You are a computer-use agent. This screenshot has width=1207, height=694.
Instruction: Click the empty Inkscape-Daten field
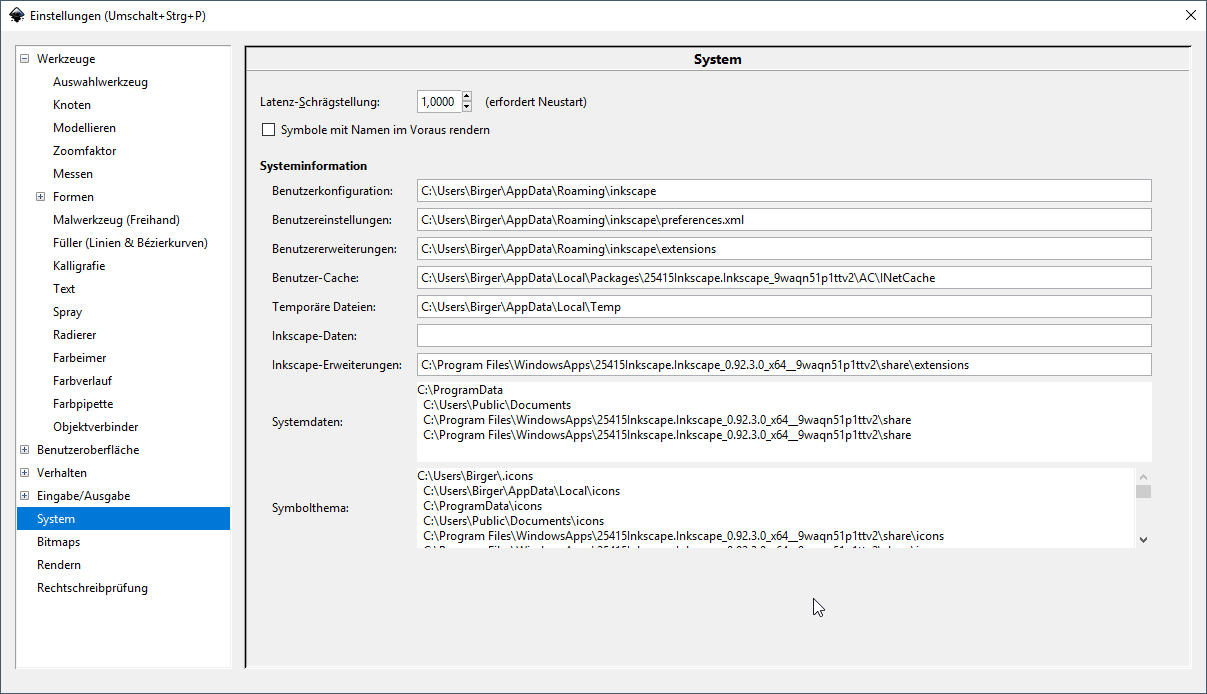click(783, 336)
